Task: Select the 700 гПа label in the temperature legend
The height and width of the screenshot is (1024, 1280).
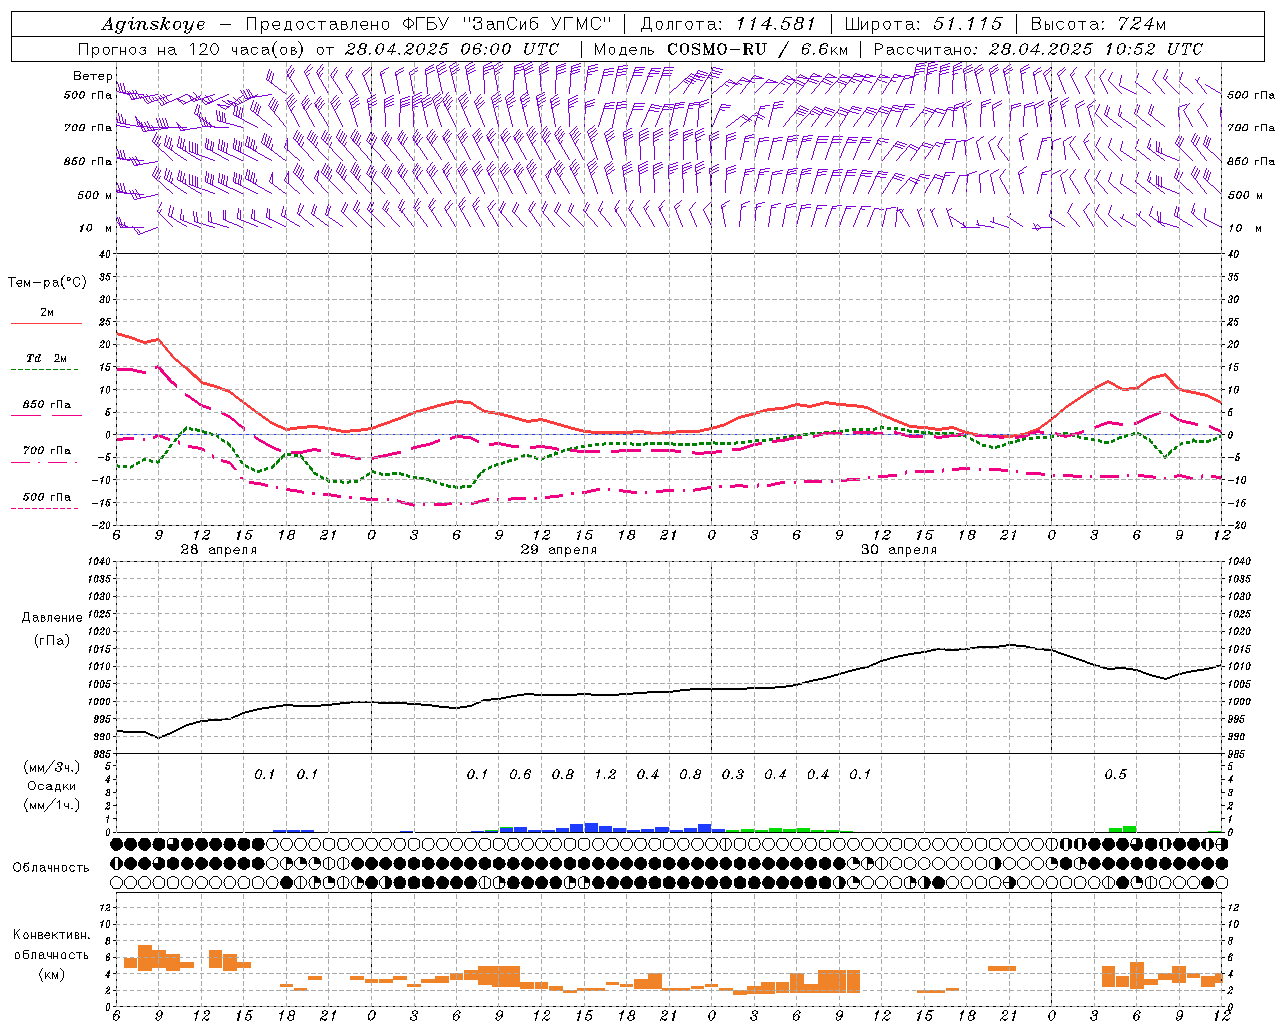Action: (47, 451)
